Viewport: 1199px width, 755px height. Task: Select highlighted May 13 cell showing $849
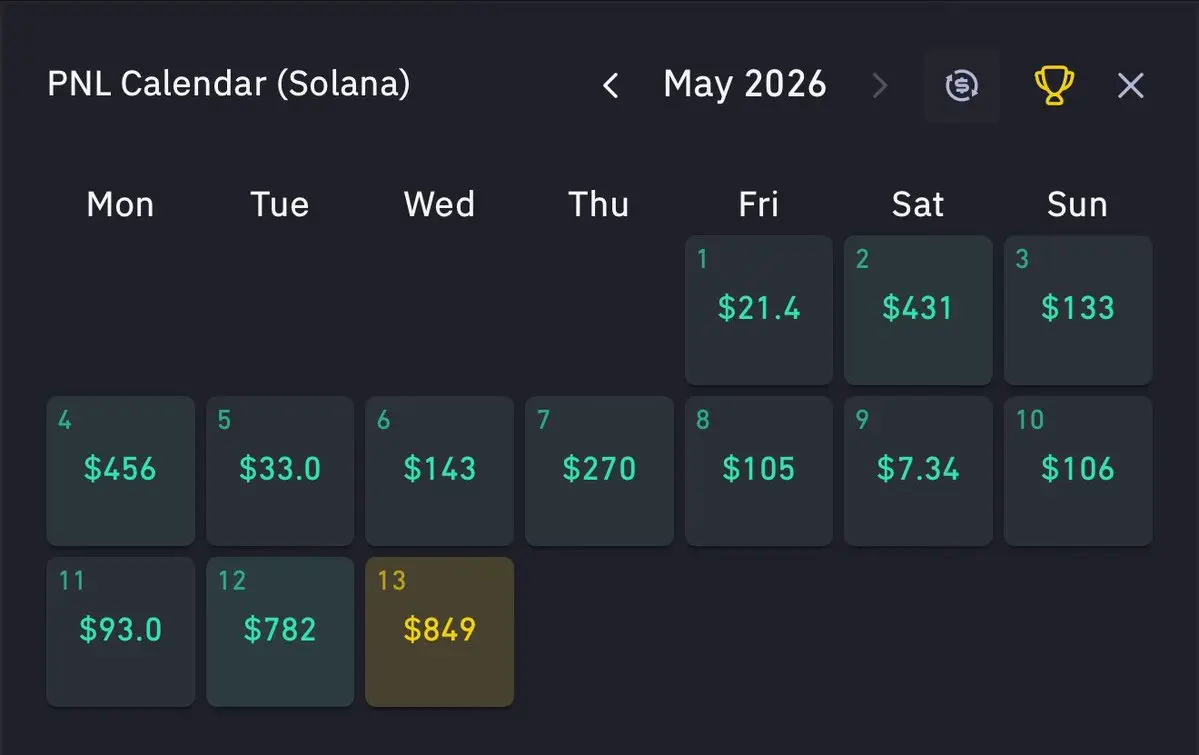(439, 632)
